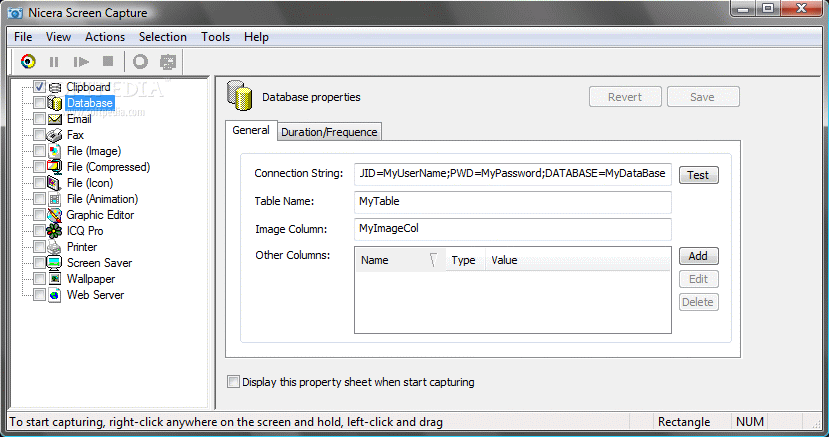Select the Screen Saver tree item label
829x437 pixels.
(x=99, y=263)
